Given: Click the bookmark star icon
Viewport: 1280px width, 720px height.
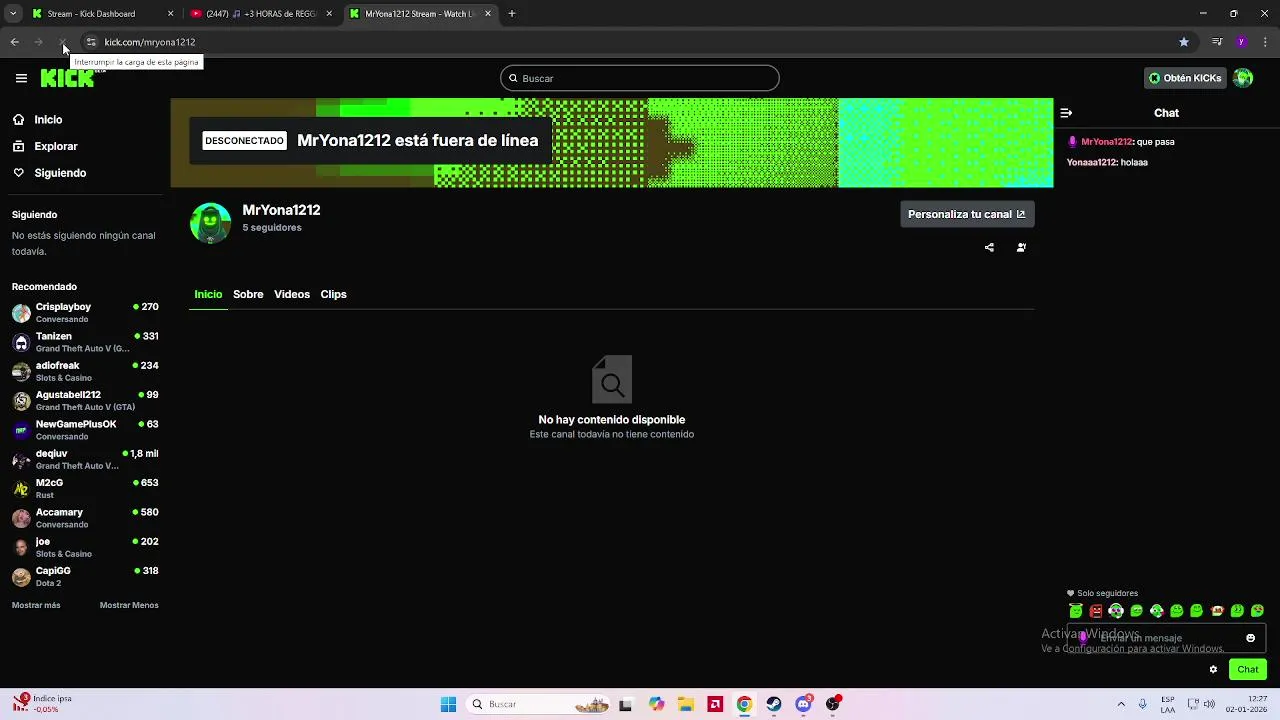Looking at the screenshot, I should 1184,42.
